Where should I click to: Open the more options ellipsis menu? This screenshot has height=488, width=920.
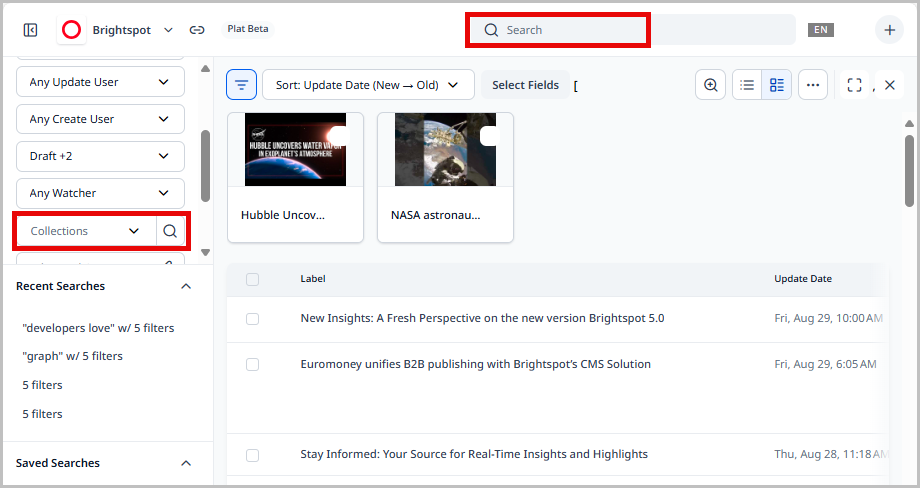click(x=813, y=85)
